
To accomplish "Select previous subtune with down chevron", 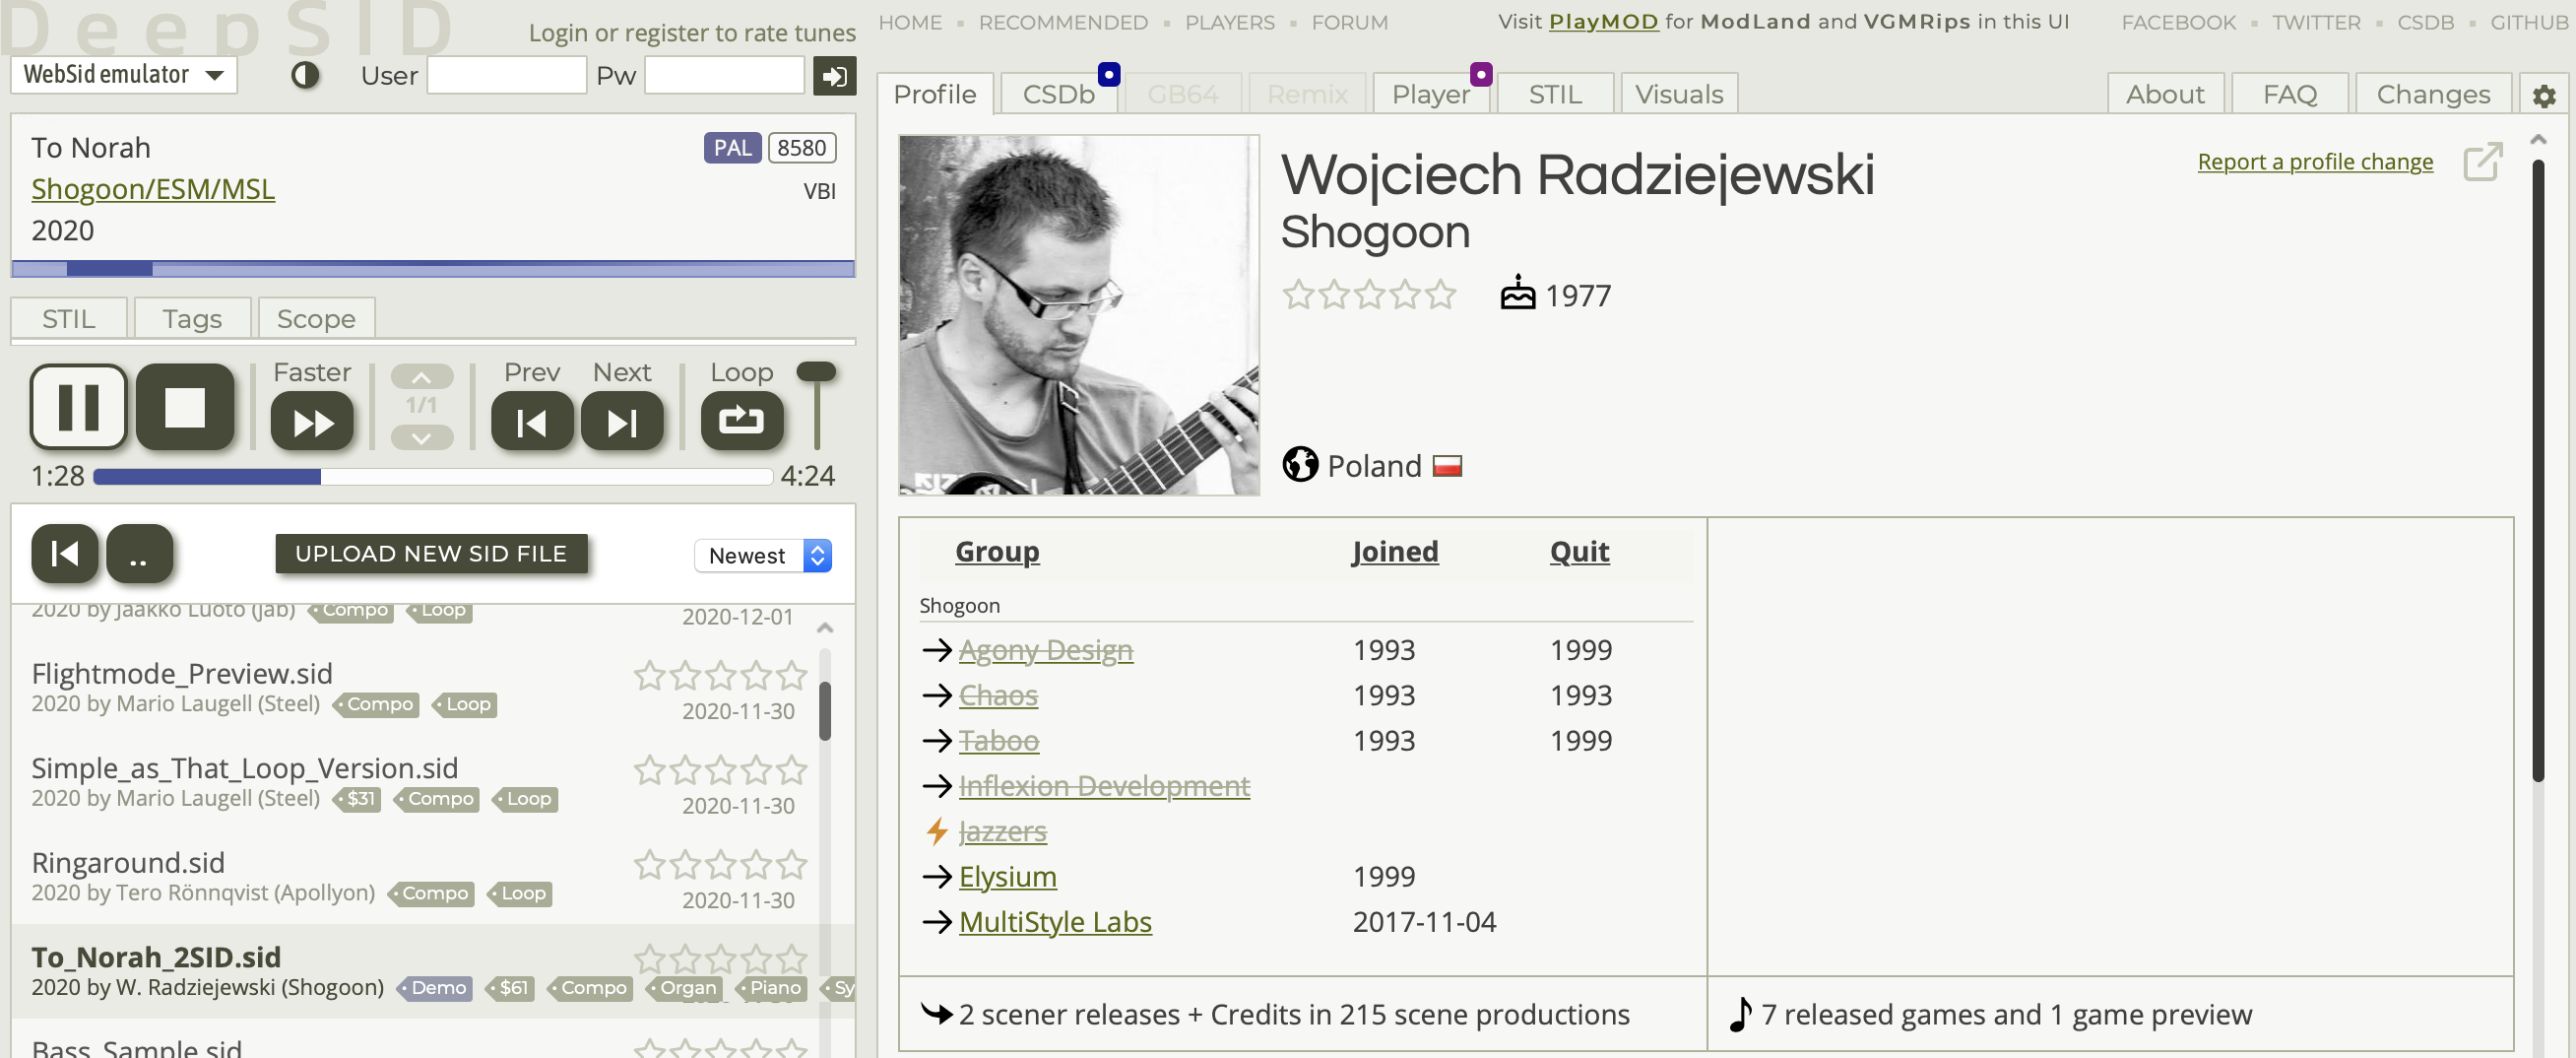I will pyautogui.click(x=421, y=437).
